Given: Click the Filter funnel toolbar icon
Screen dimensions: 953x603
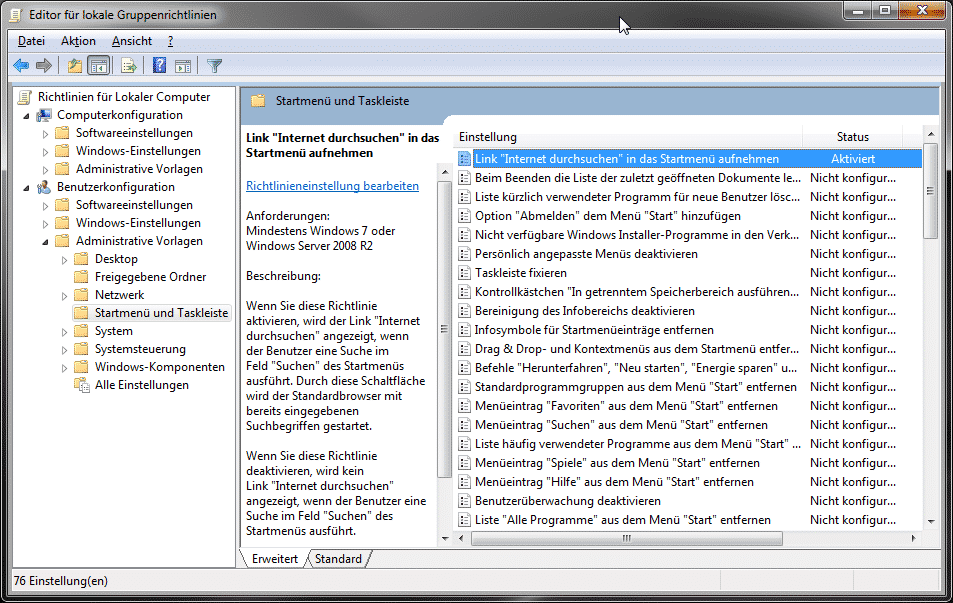Looking at the screenshot, I should (214, 66).
